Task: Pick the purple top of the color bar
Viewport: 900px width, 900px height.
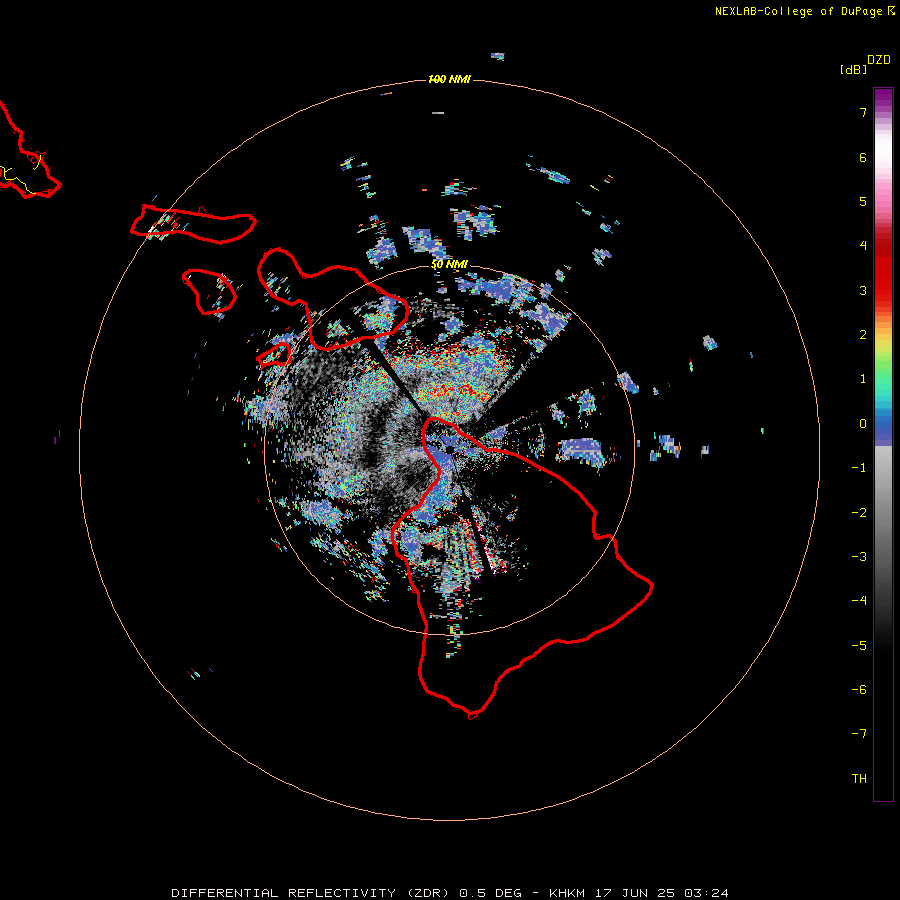Action: pyautogui.click(x=883, y=98)
